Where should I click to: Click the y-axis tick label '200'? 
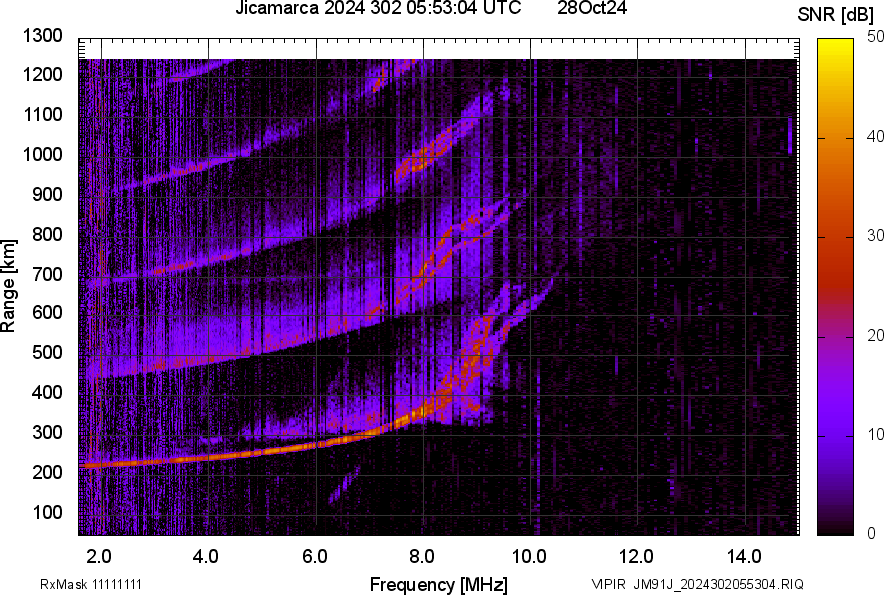tap(47, 472)
